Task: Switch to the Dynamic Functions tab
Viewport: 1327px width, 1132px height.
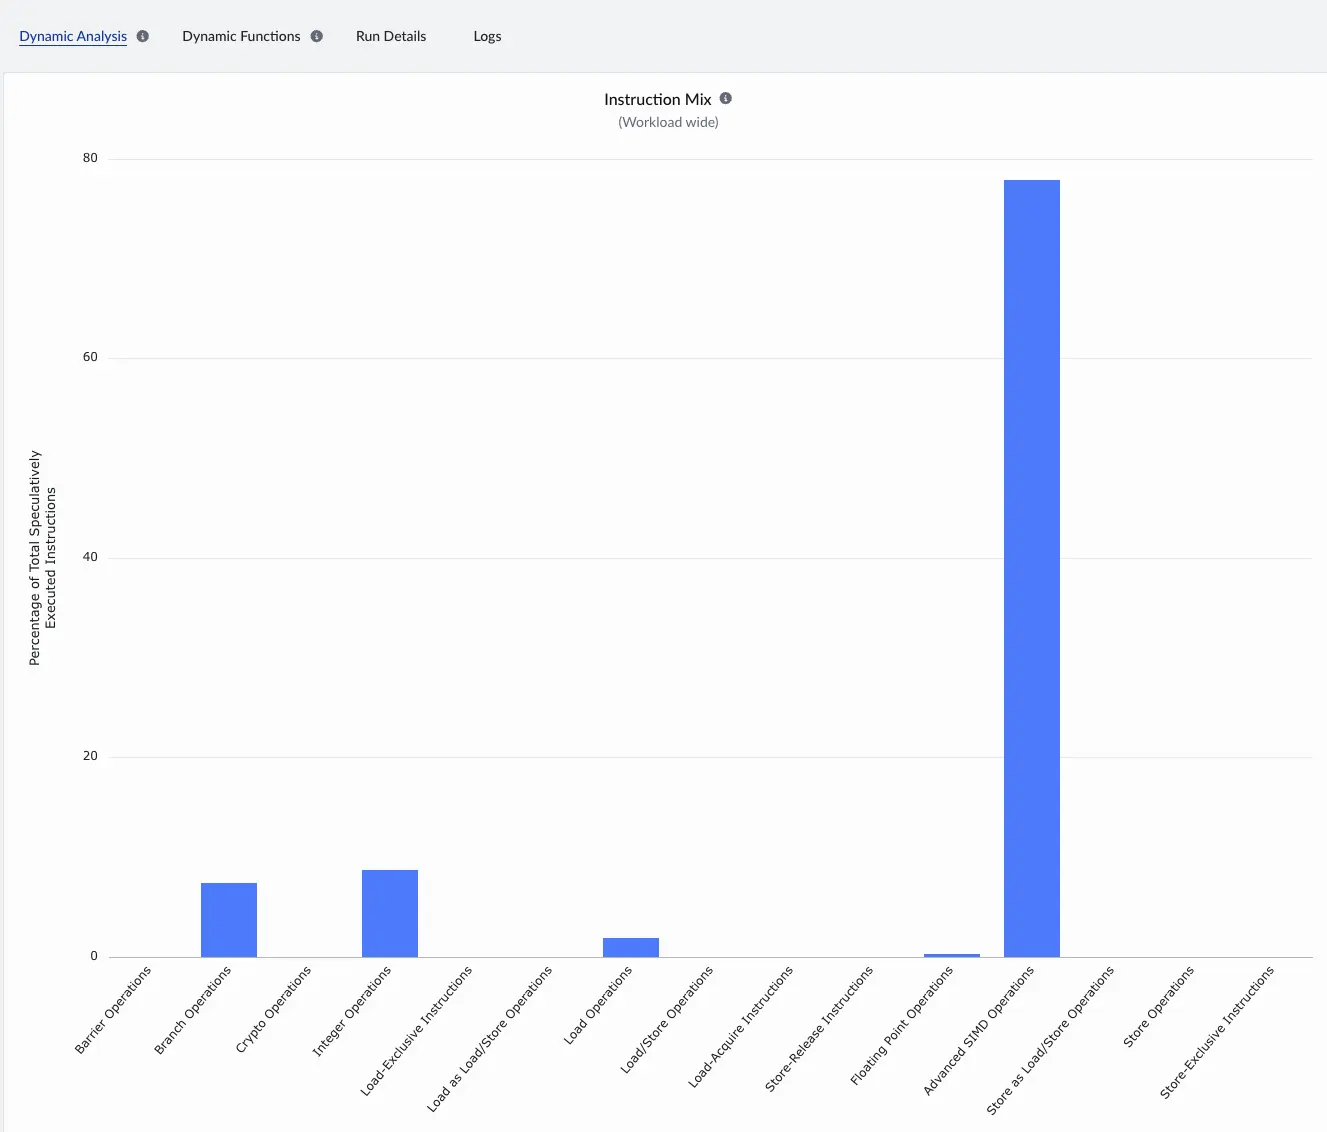Action: (x=241, y=36)
